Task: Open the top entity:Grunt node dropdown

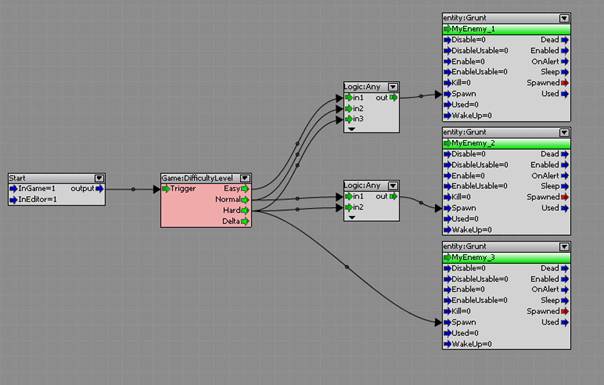Action: 564,18
